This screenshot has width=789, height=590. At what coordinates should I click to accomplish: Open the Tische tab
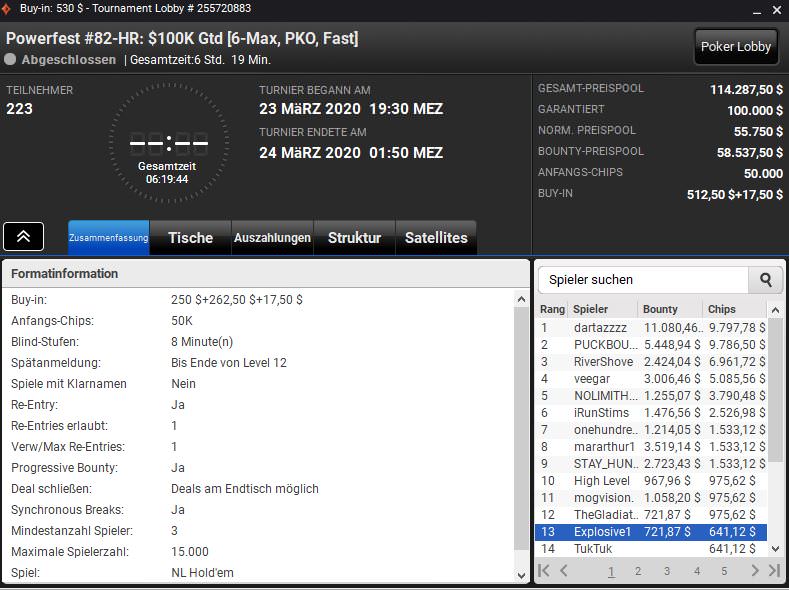tap(190, 238)
